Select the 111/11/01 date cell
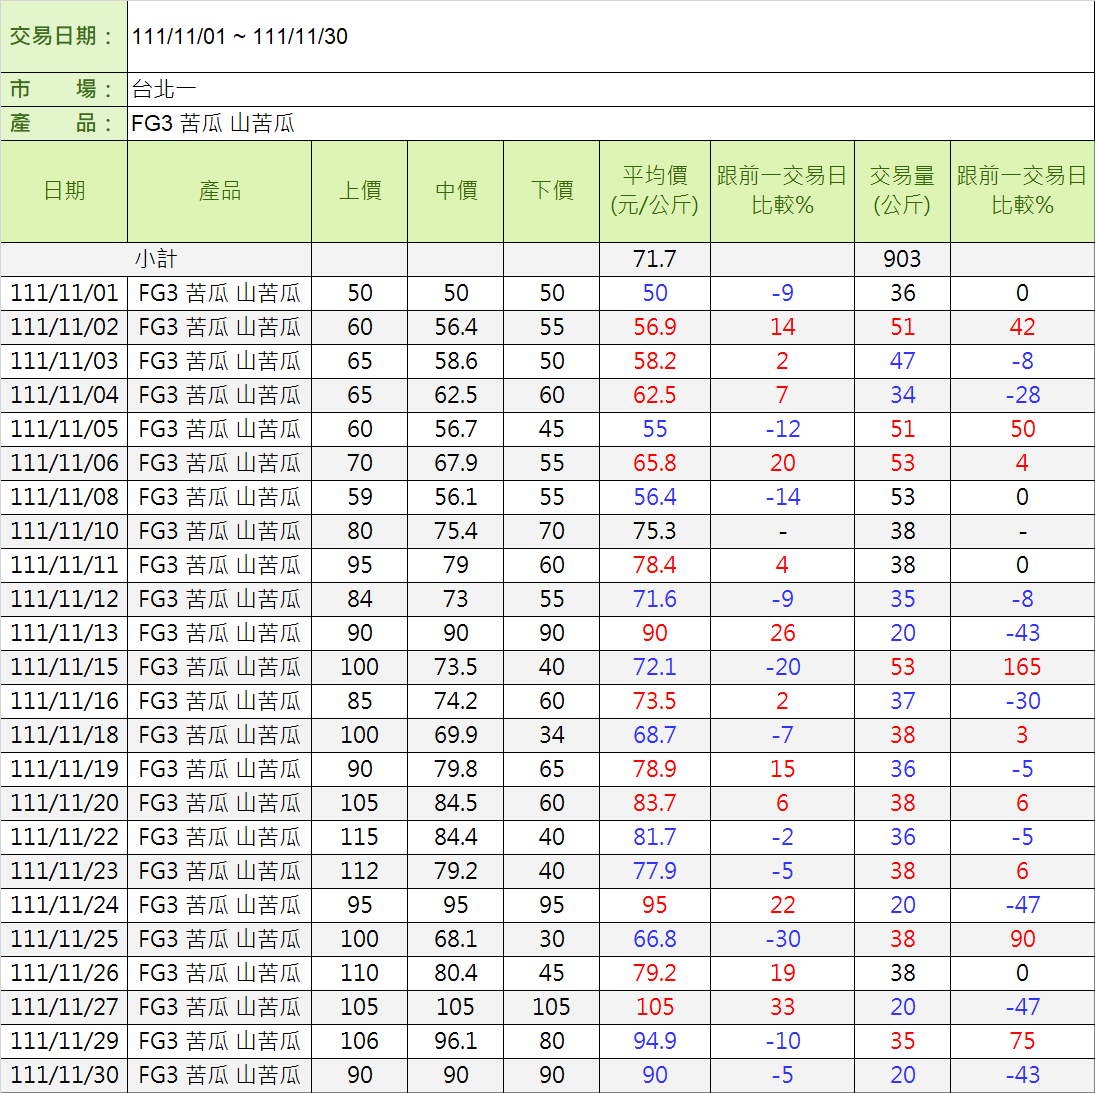This screenshot has width=1095, height=1093. pos(64,293)
